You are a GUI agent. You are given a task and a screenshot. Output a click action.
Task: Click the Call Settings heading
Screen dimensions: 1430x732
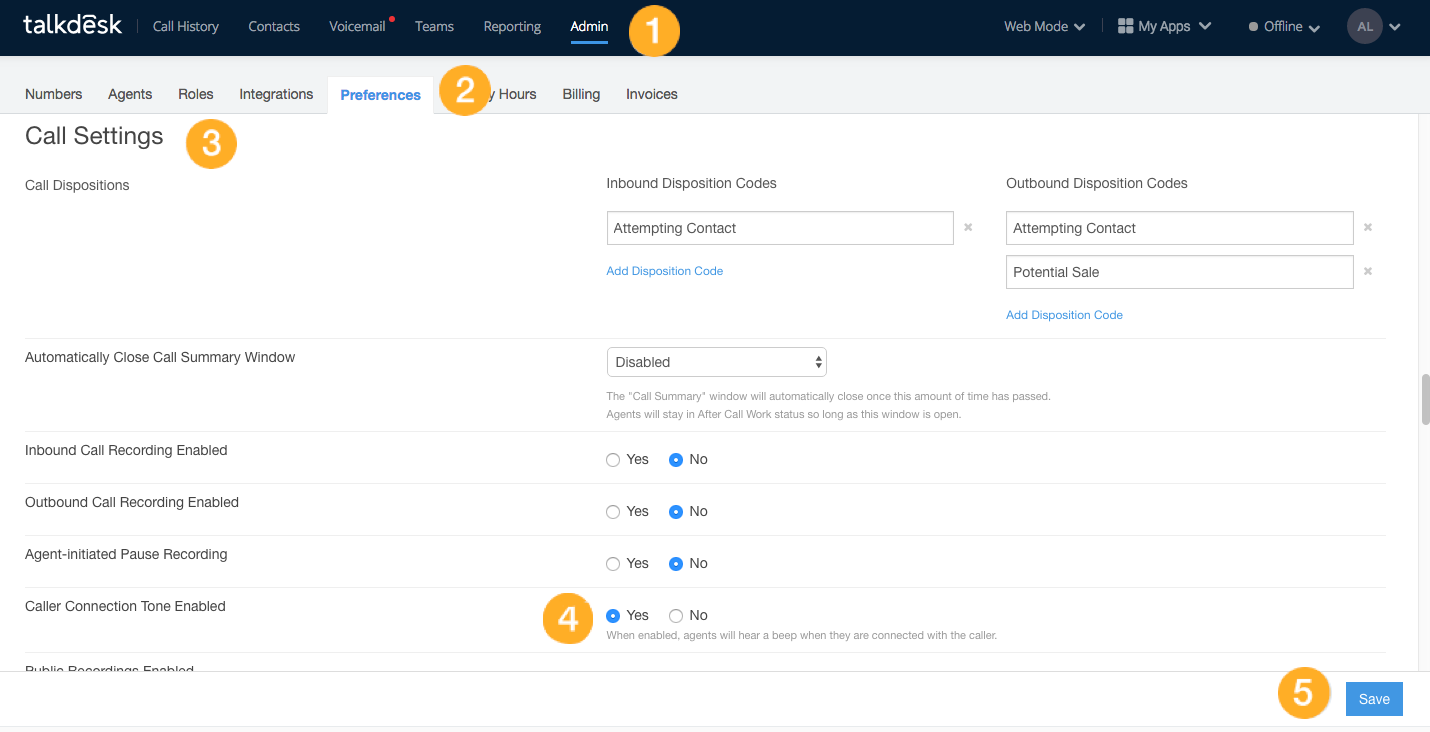94,136
